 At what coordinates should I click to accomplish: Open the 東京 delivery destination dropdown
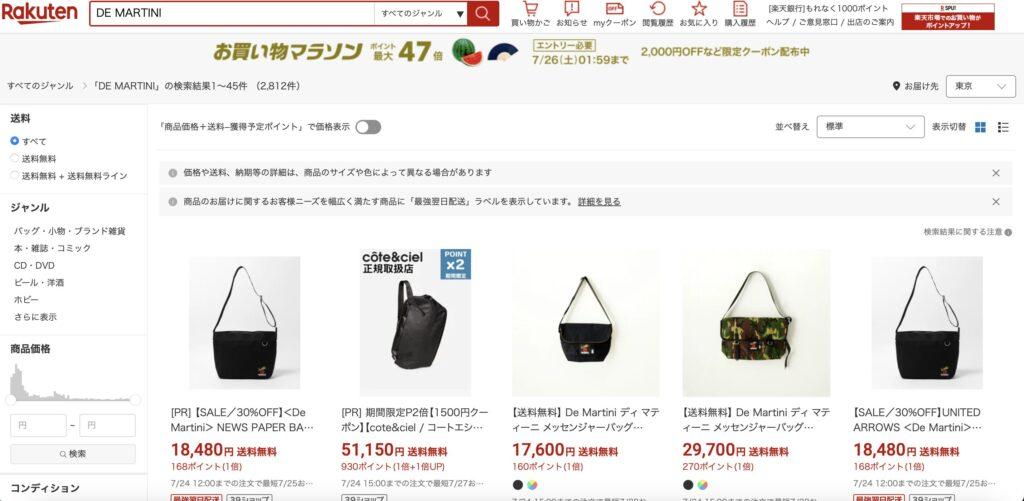tap(980, 86)
